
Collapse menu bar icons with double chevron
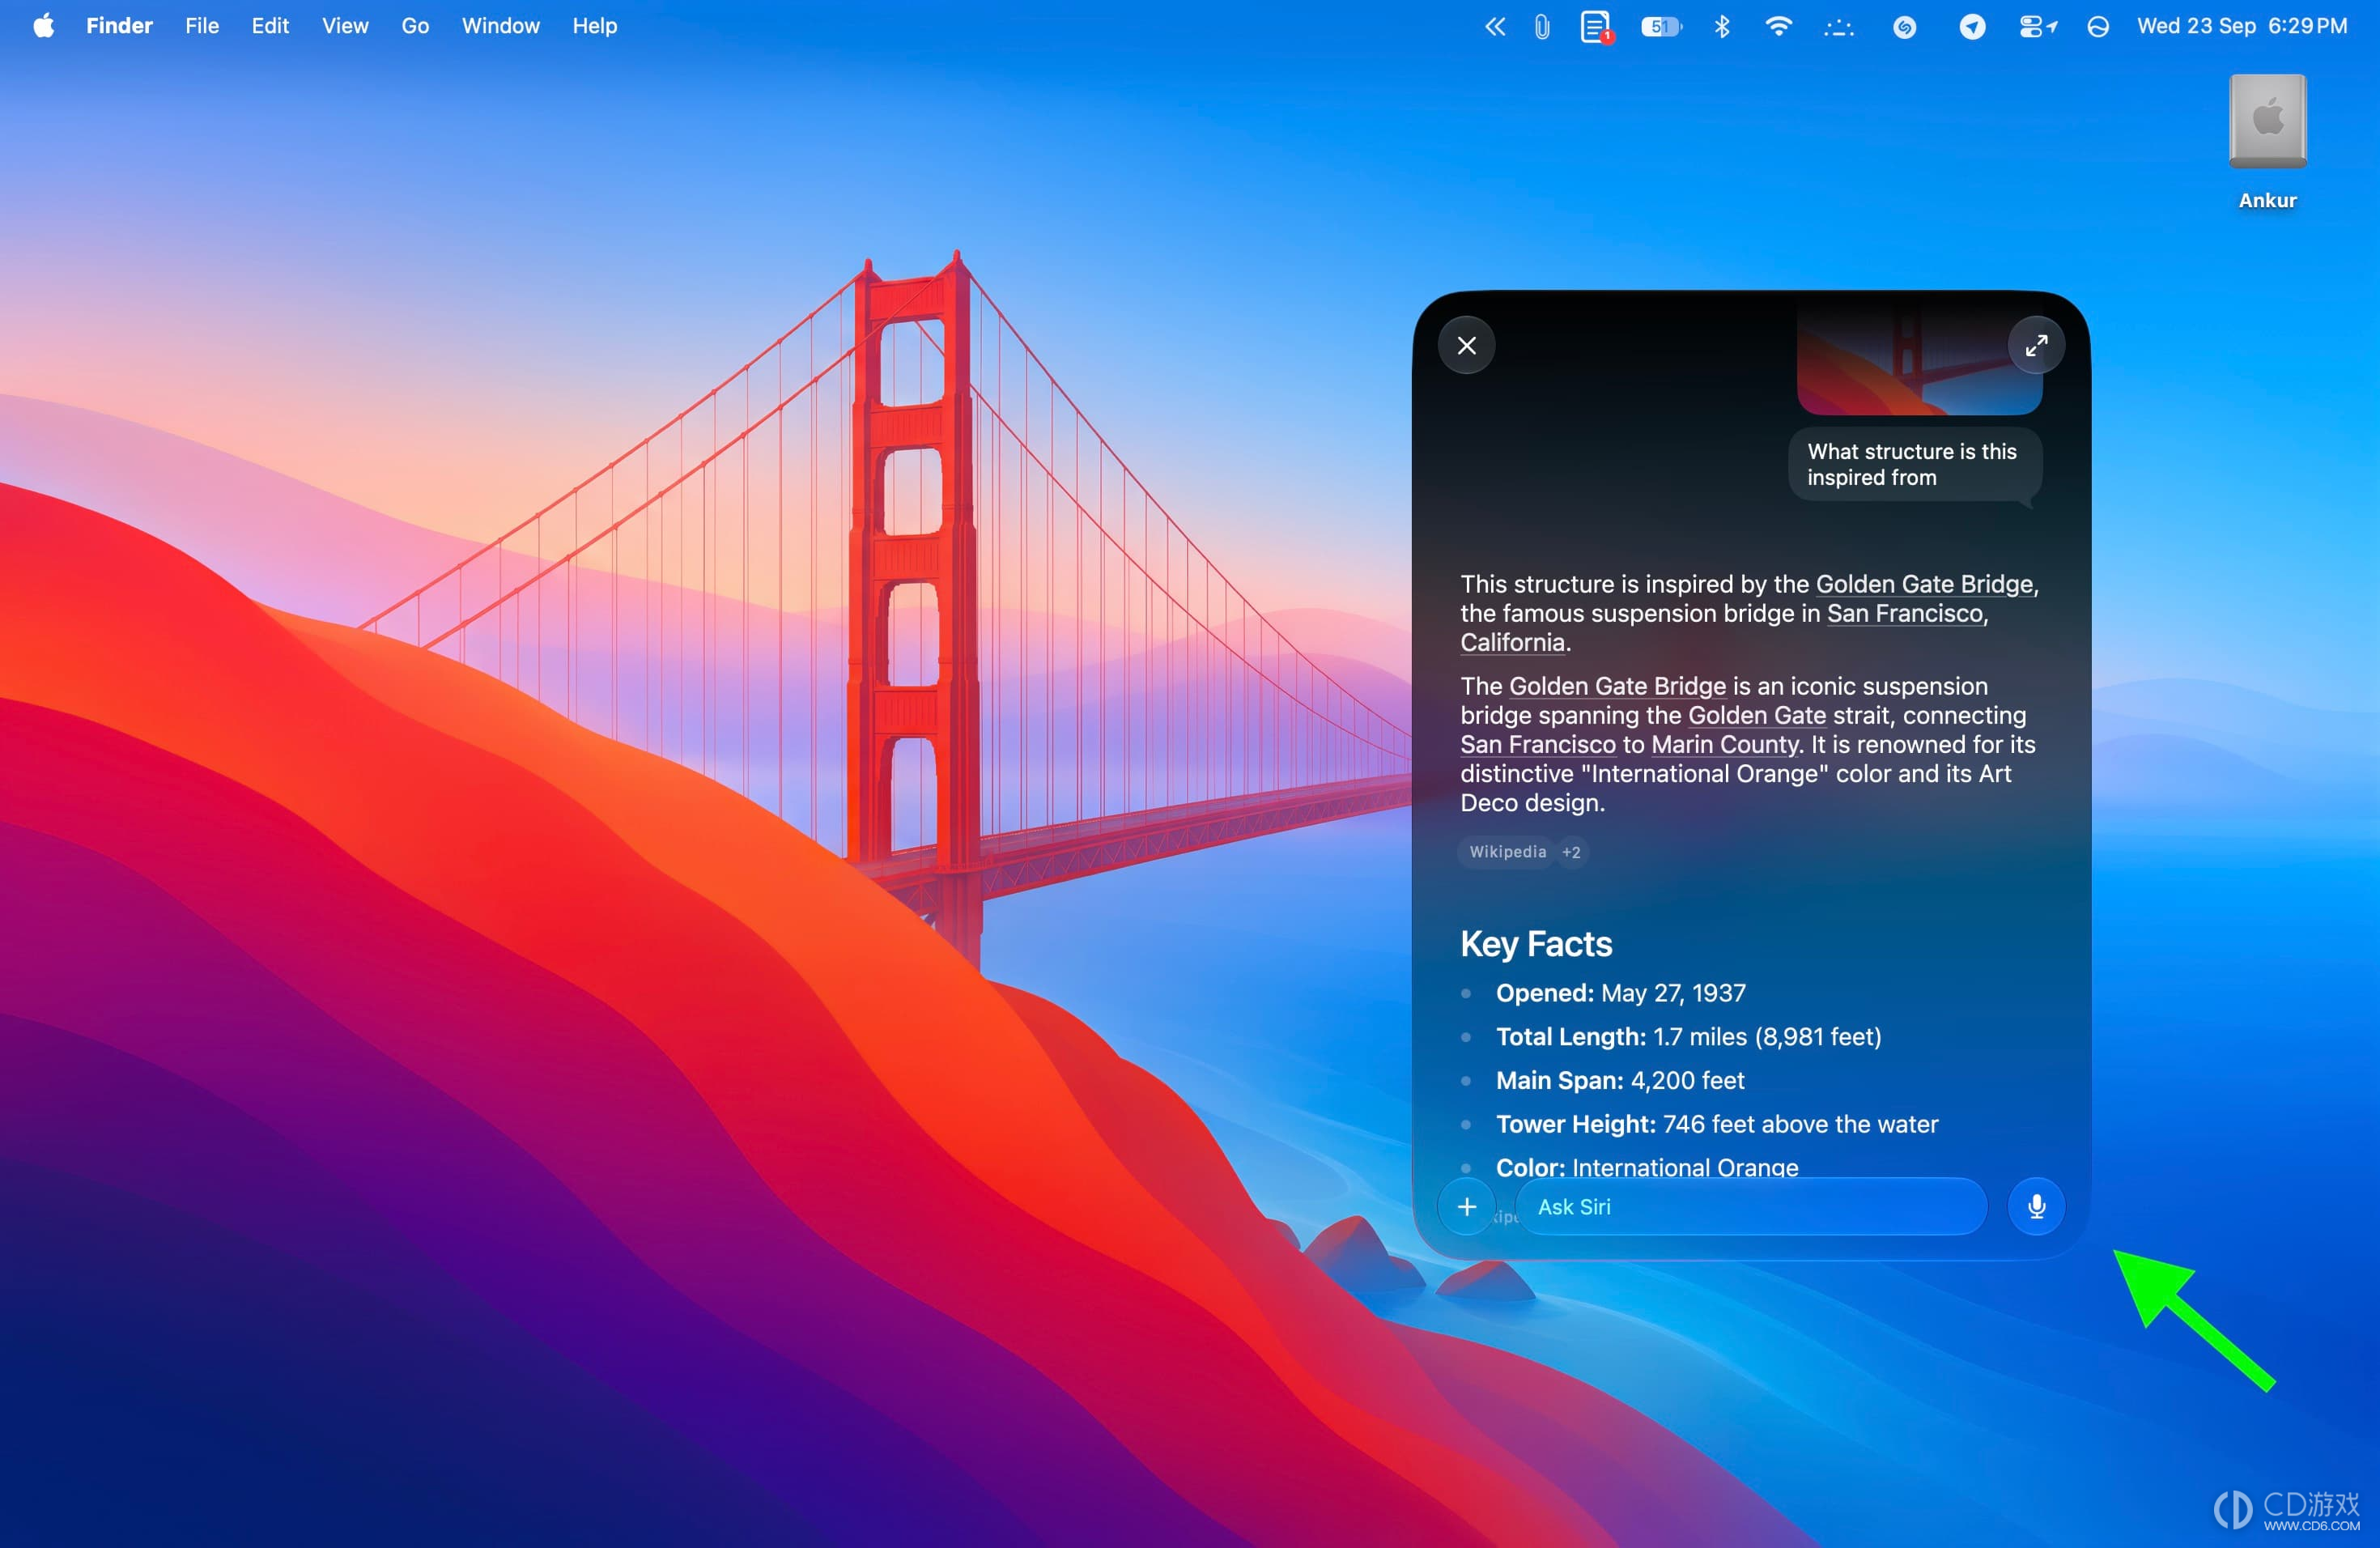tap(1495, 27)
